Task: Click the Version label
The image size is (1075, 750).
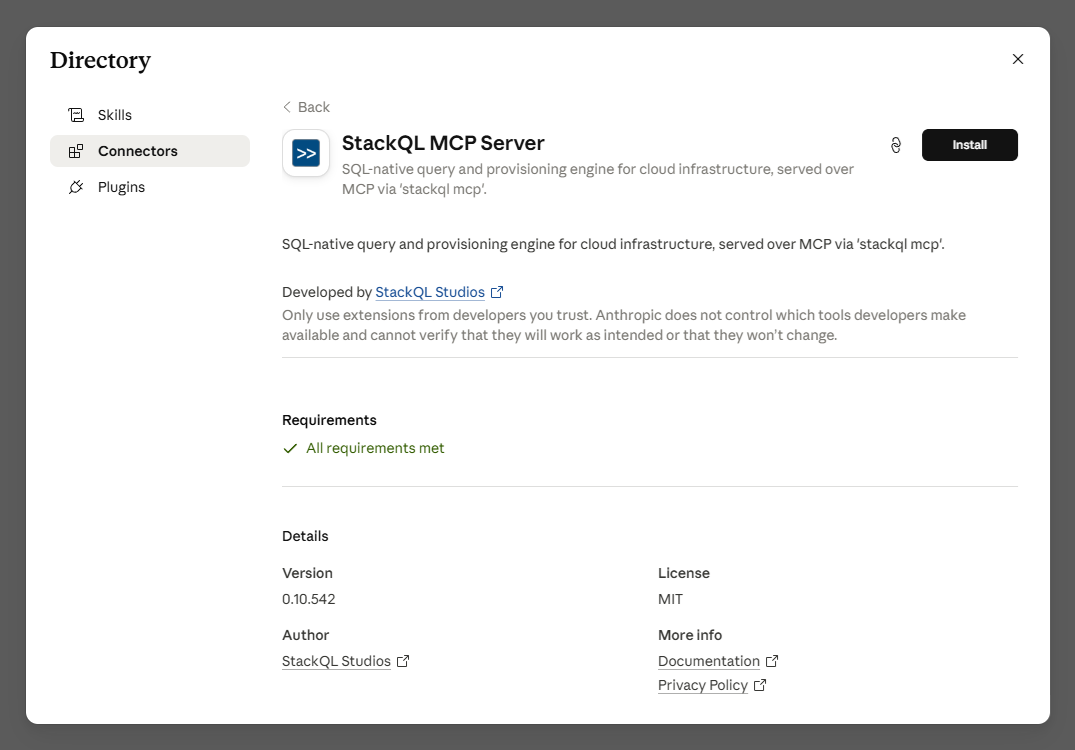Action: coord(307,573)
